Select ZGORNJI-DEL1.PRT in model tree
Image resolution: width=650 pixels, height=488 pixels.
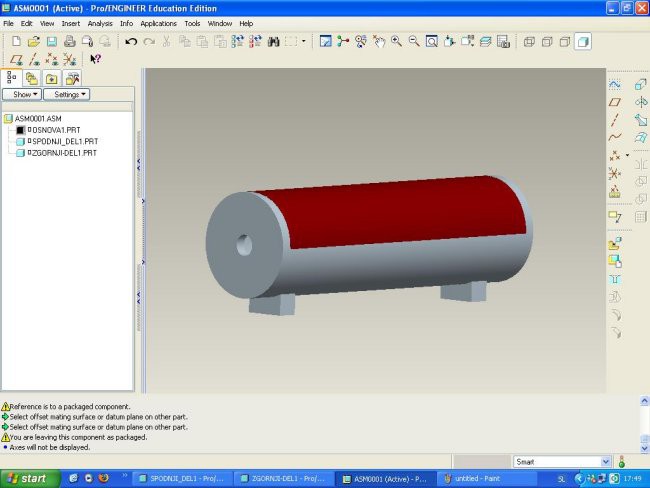[64, 153]
